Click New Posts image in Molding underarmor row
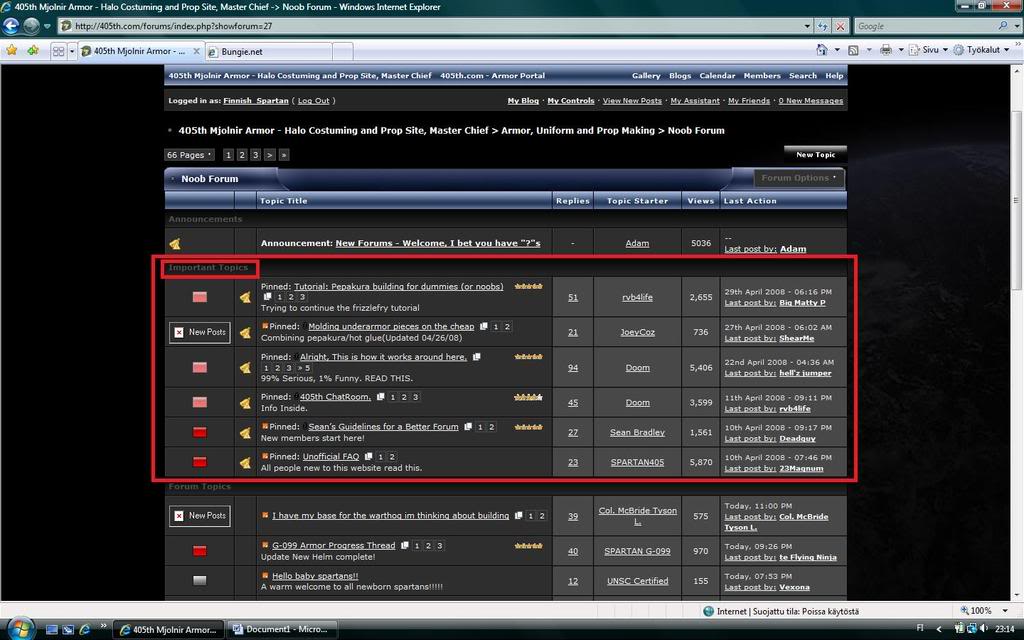This screenshot has height=640, width=1024. click(x=200, y=332)
